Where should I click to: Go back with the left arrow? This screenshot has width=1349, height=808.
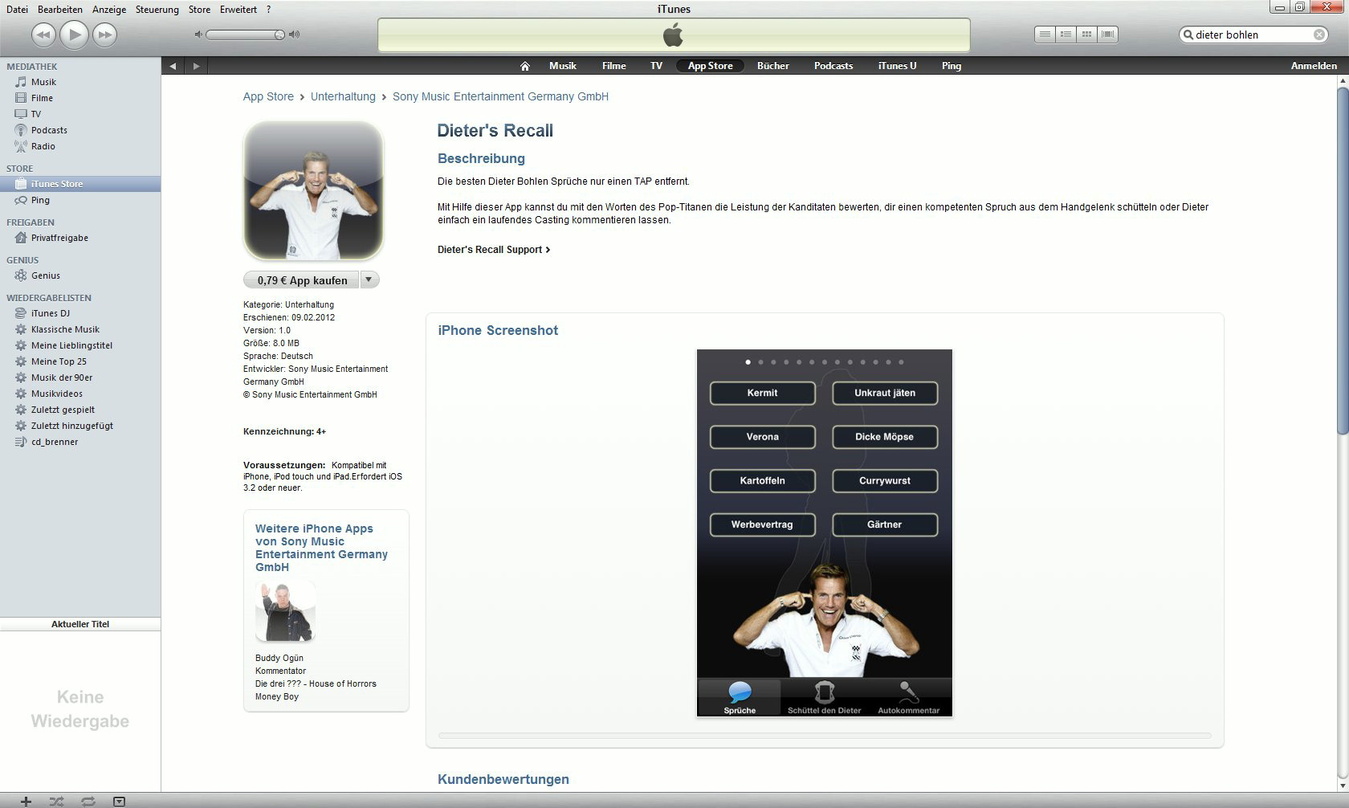173,66
